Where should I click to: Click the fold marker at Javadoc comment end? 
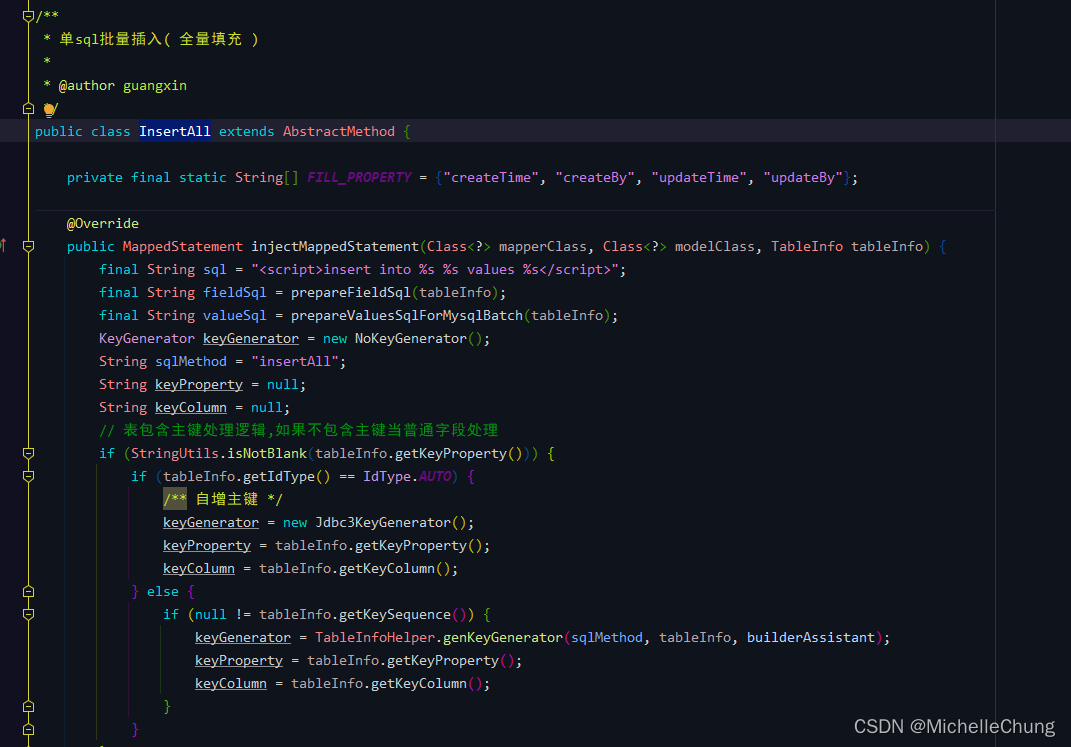28,108
